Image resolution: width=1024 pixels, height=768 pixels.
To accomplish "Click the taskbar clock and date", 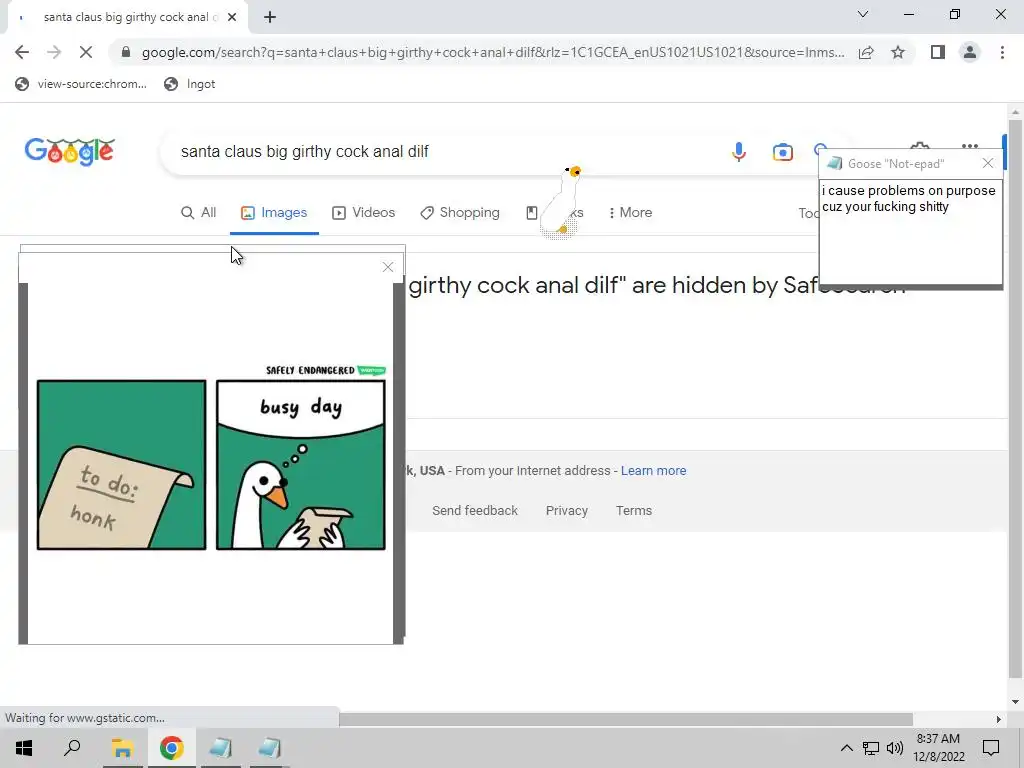I will point(938,748).
